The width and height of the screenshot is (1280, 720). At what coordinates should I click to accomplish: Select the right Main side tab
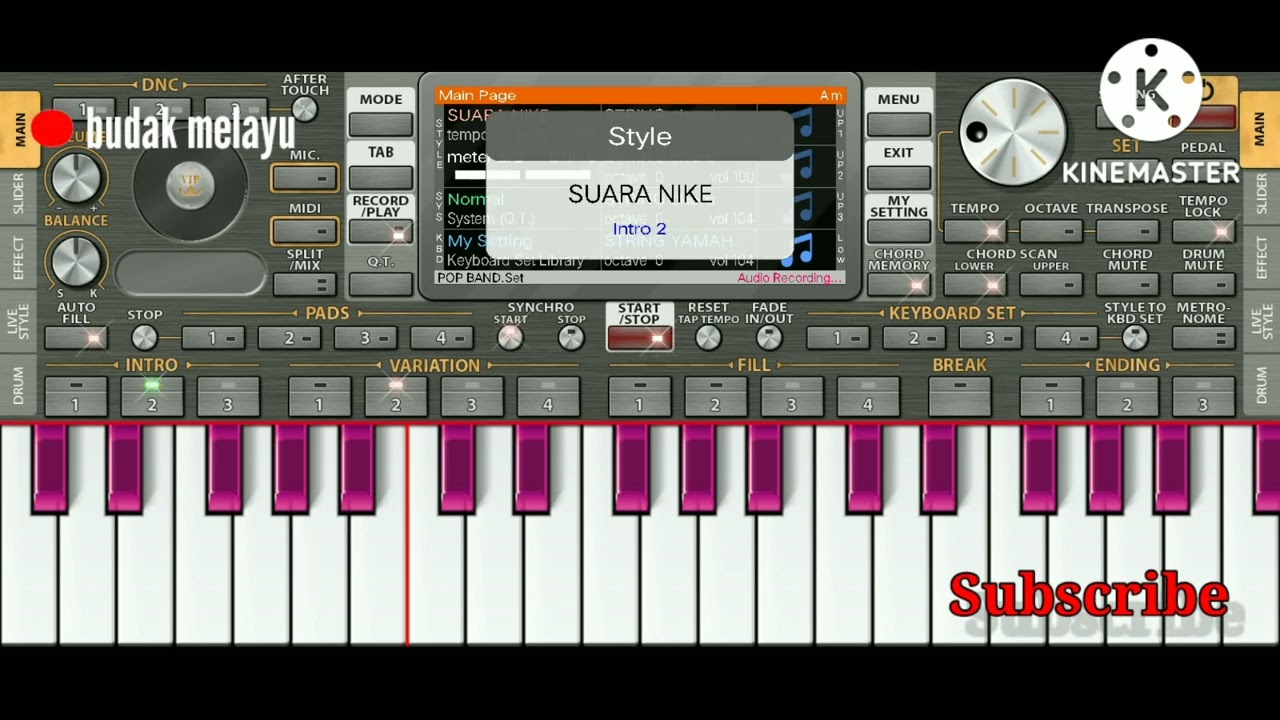coord(1260,130)
